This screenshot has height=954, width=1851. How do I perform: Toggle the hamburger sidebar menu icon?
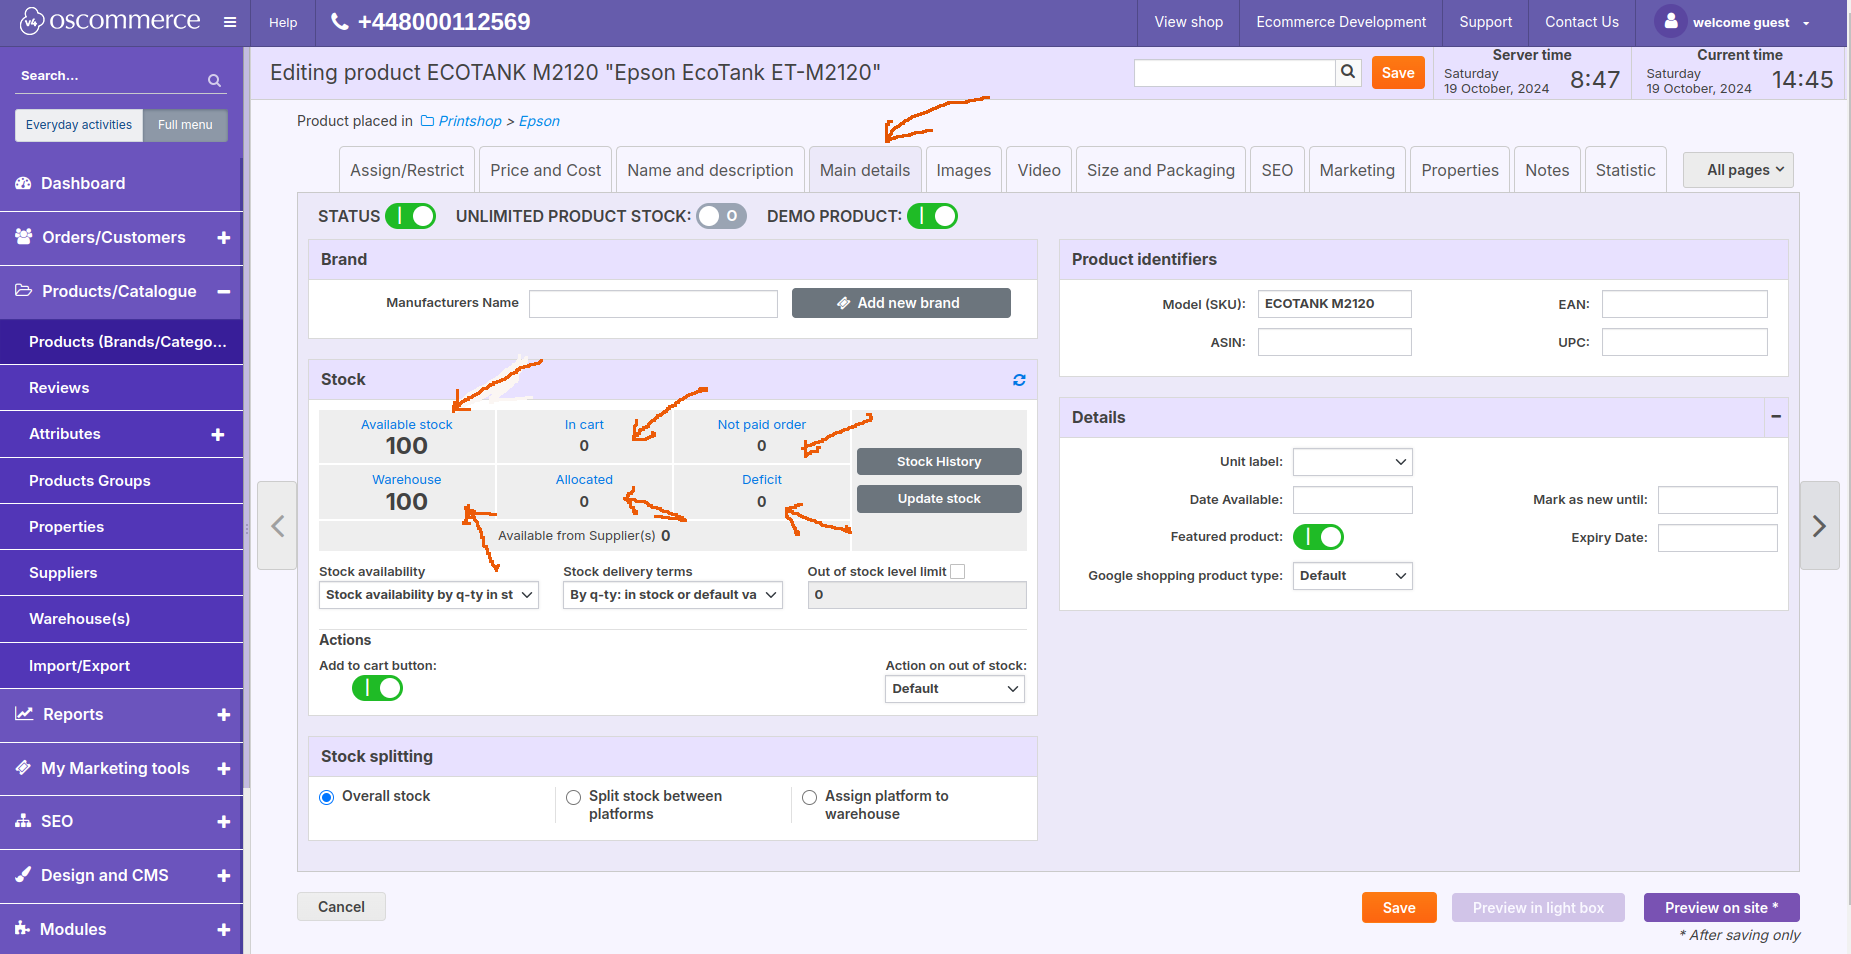(x=230, y=22)
